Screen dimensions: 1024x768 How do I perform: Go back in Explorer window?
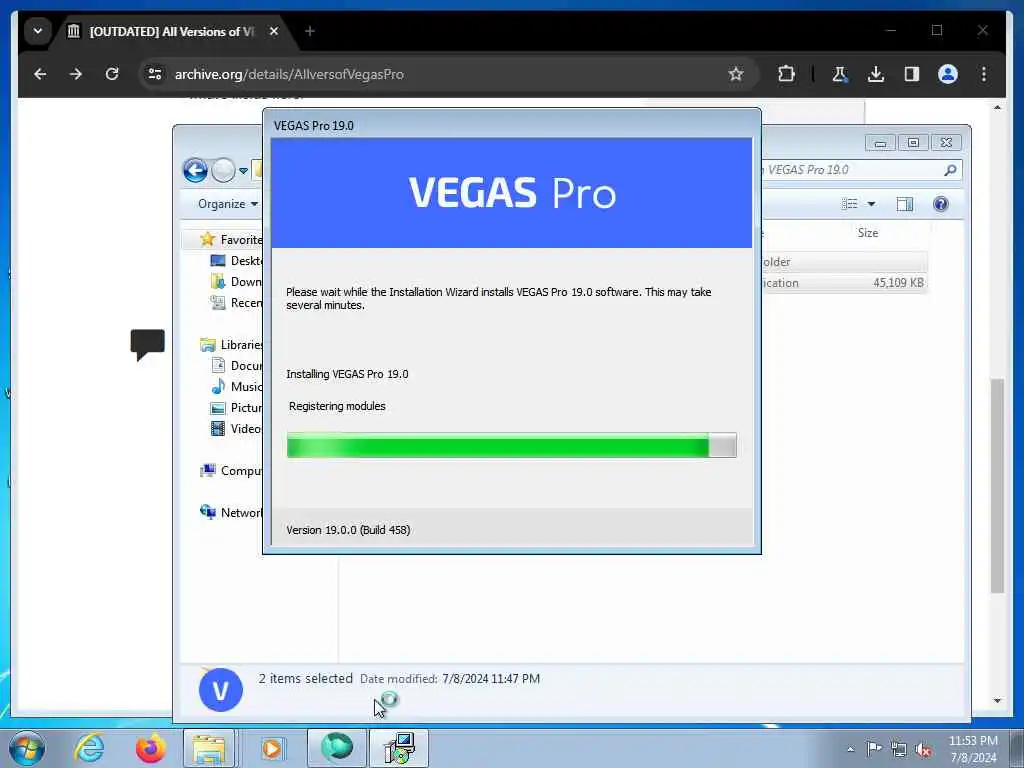[x=195, y=170]
